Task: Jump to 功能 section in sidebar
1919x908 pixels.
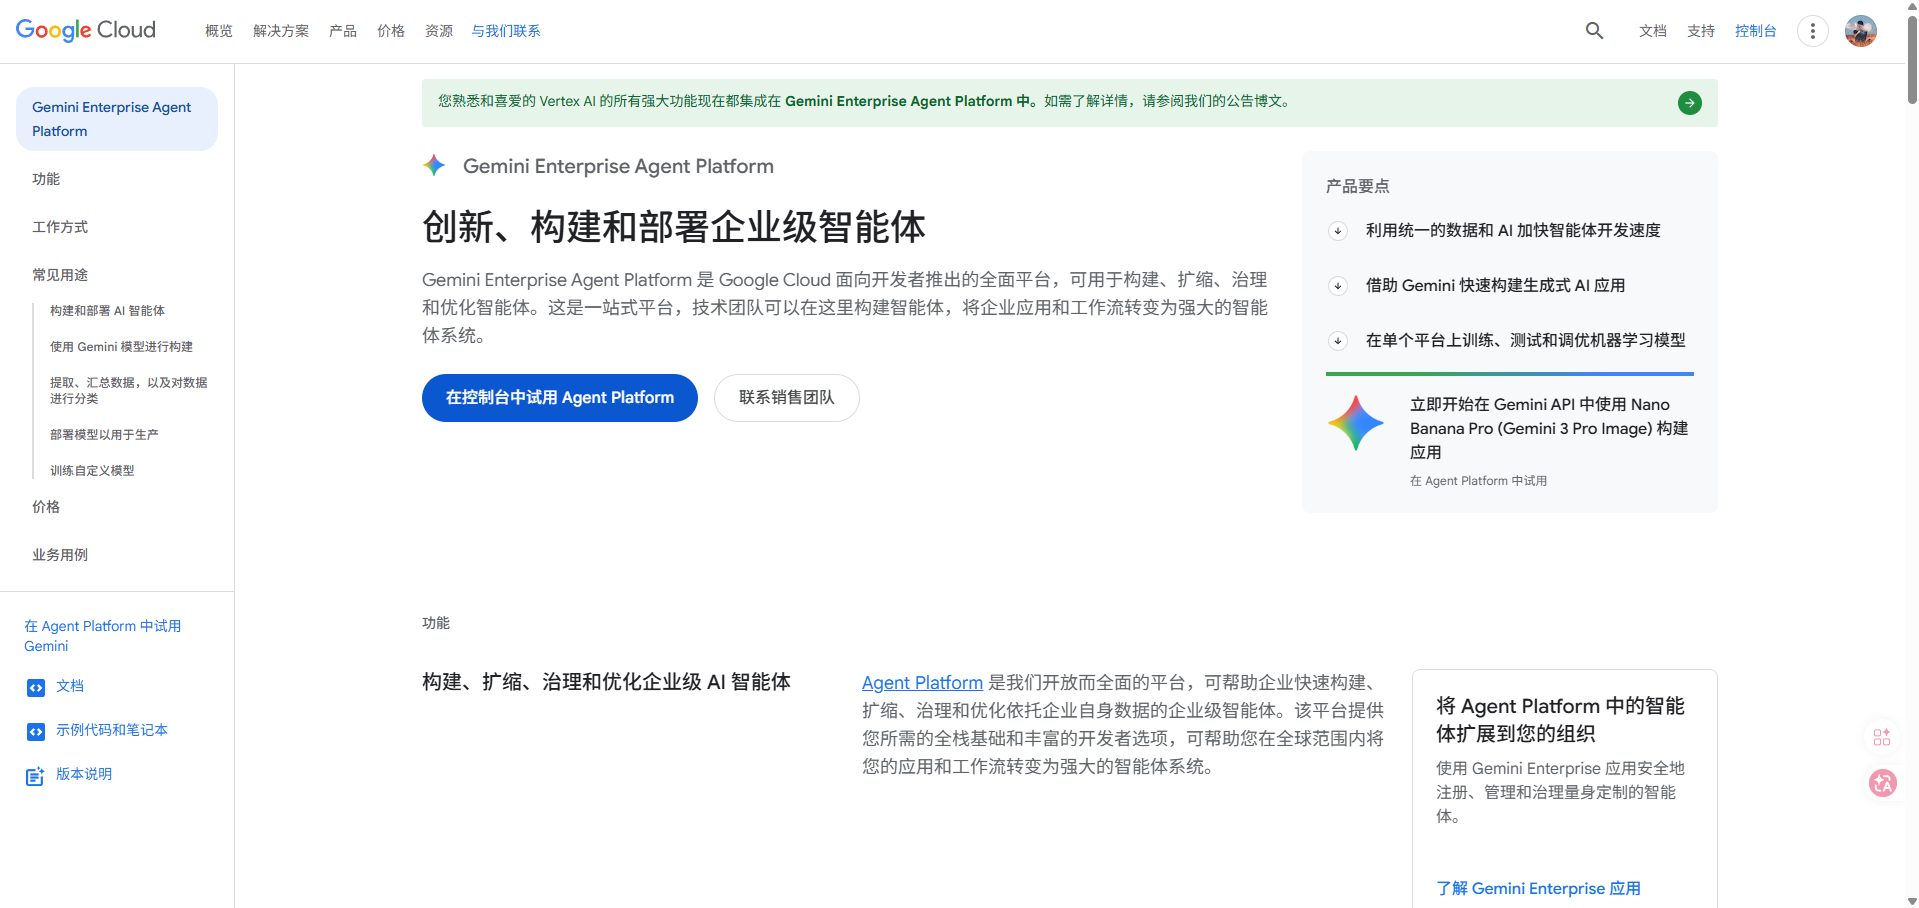Action: (46, 179)
